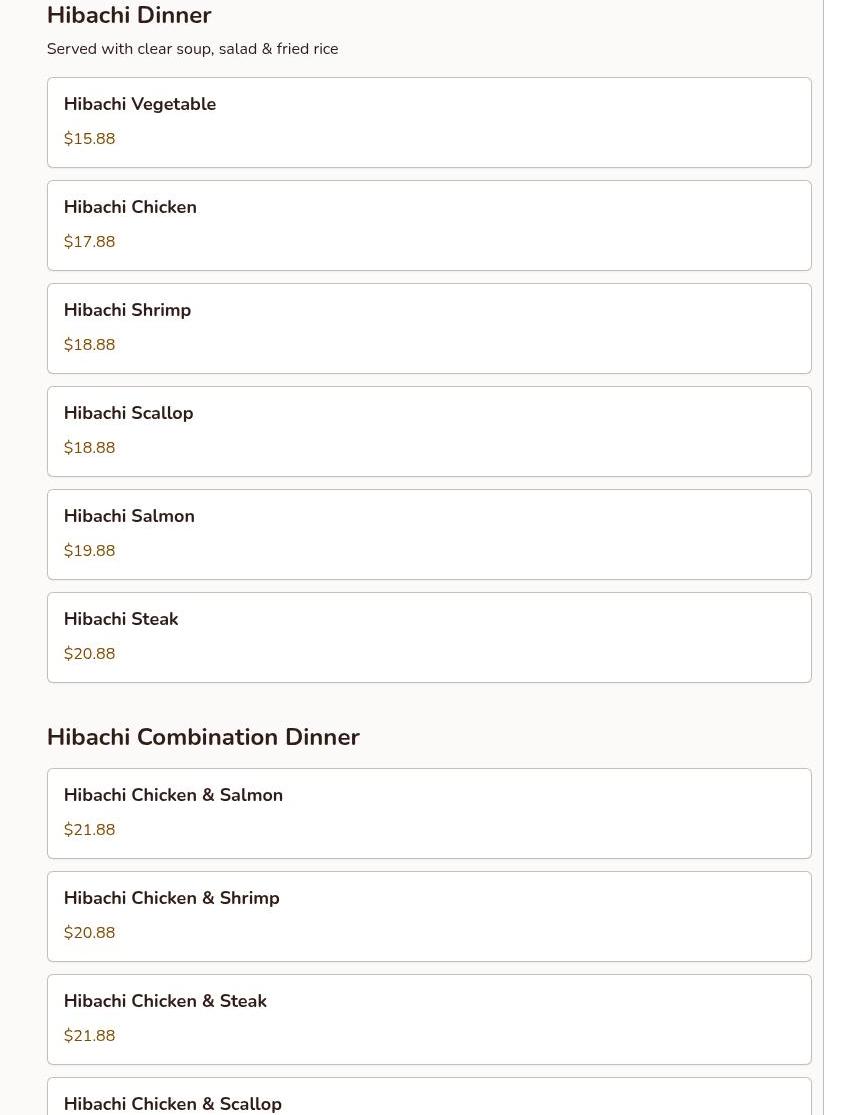Open the Hibachi Vegetable menu item
Screen dimensions: 844x1115
[x=429, y=122]
